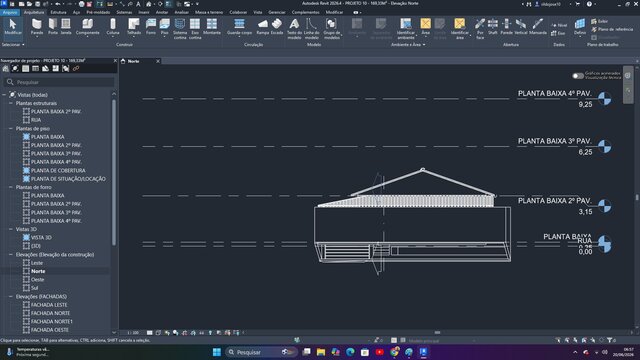Toggle Gráficos acelerados switch
The image size is (640, 360).
coord(578,76)
